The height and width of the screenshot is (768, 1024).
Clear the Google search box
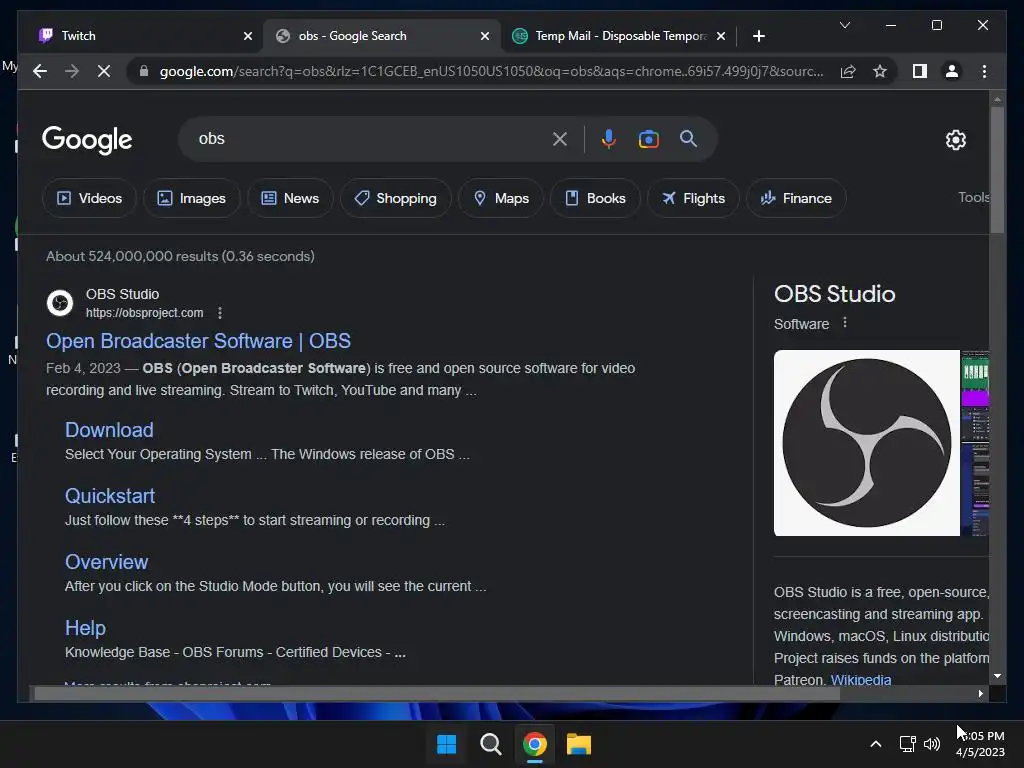tap(560, 139)
